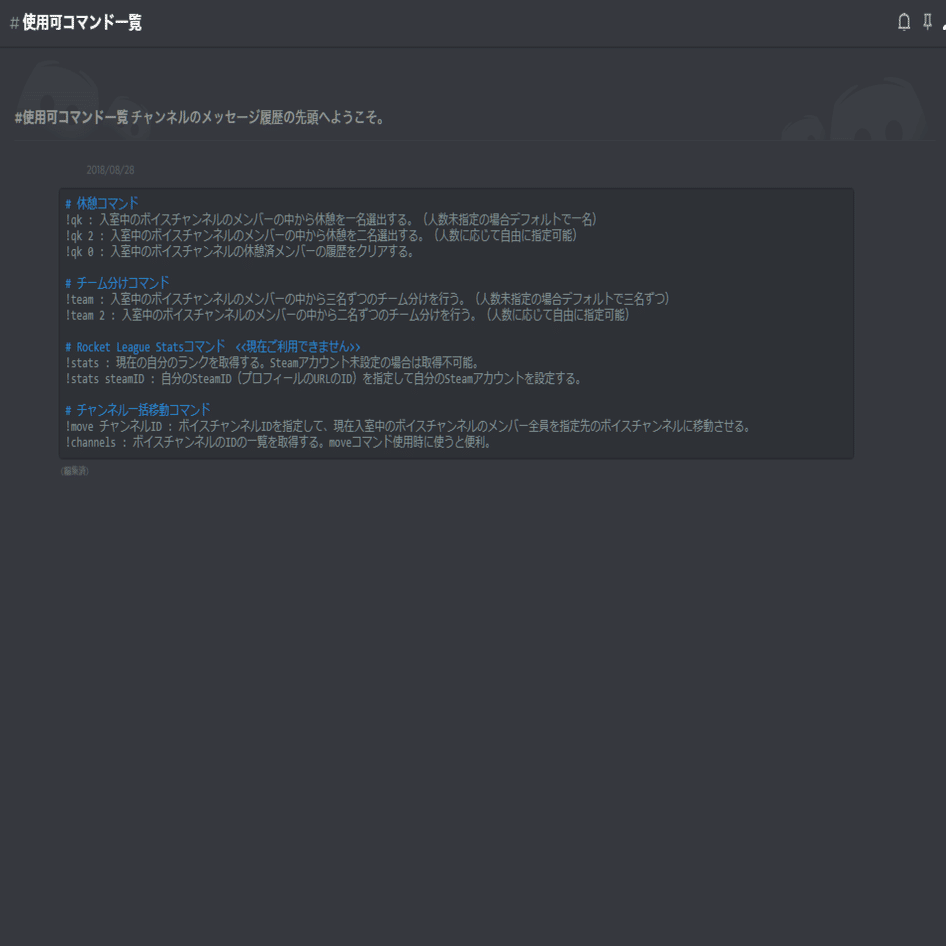Viewport: 946px width, 946px height.
Task: Click the partially visible icon at header's far right
Action: (943, 27)
